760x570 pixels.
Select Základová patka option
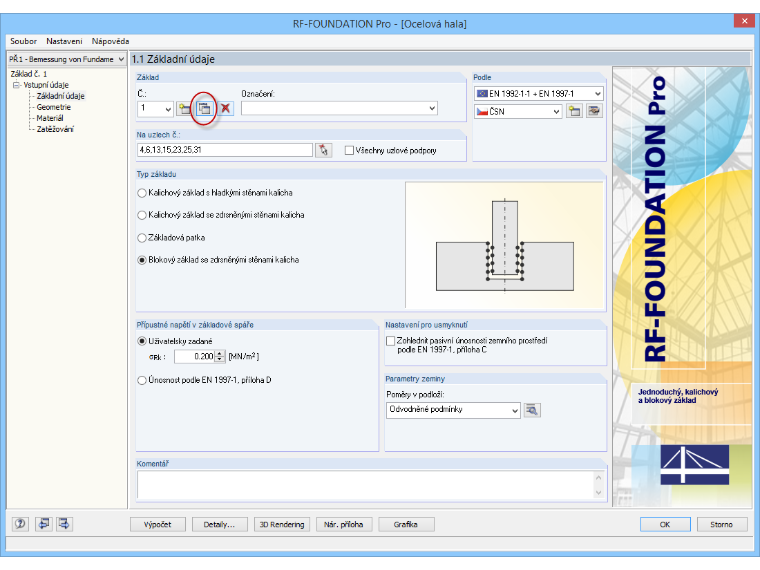[x=142, y=238]
